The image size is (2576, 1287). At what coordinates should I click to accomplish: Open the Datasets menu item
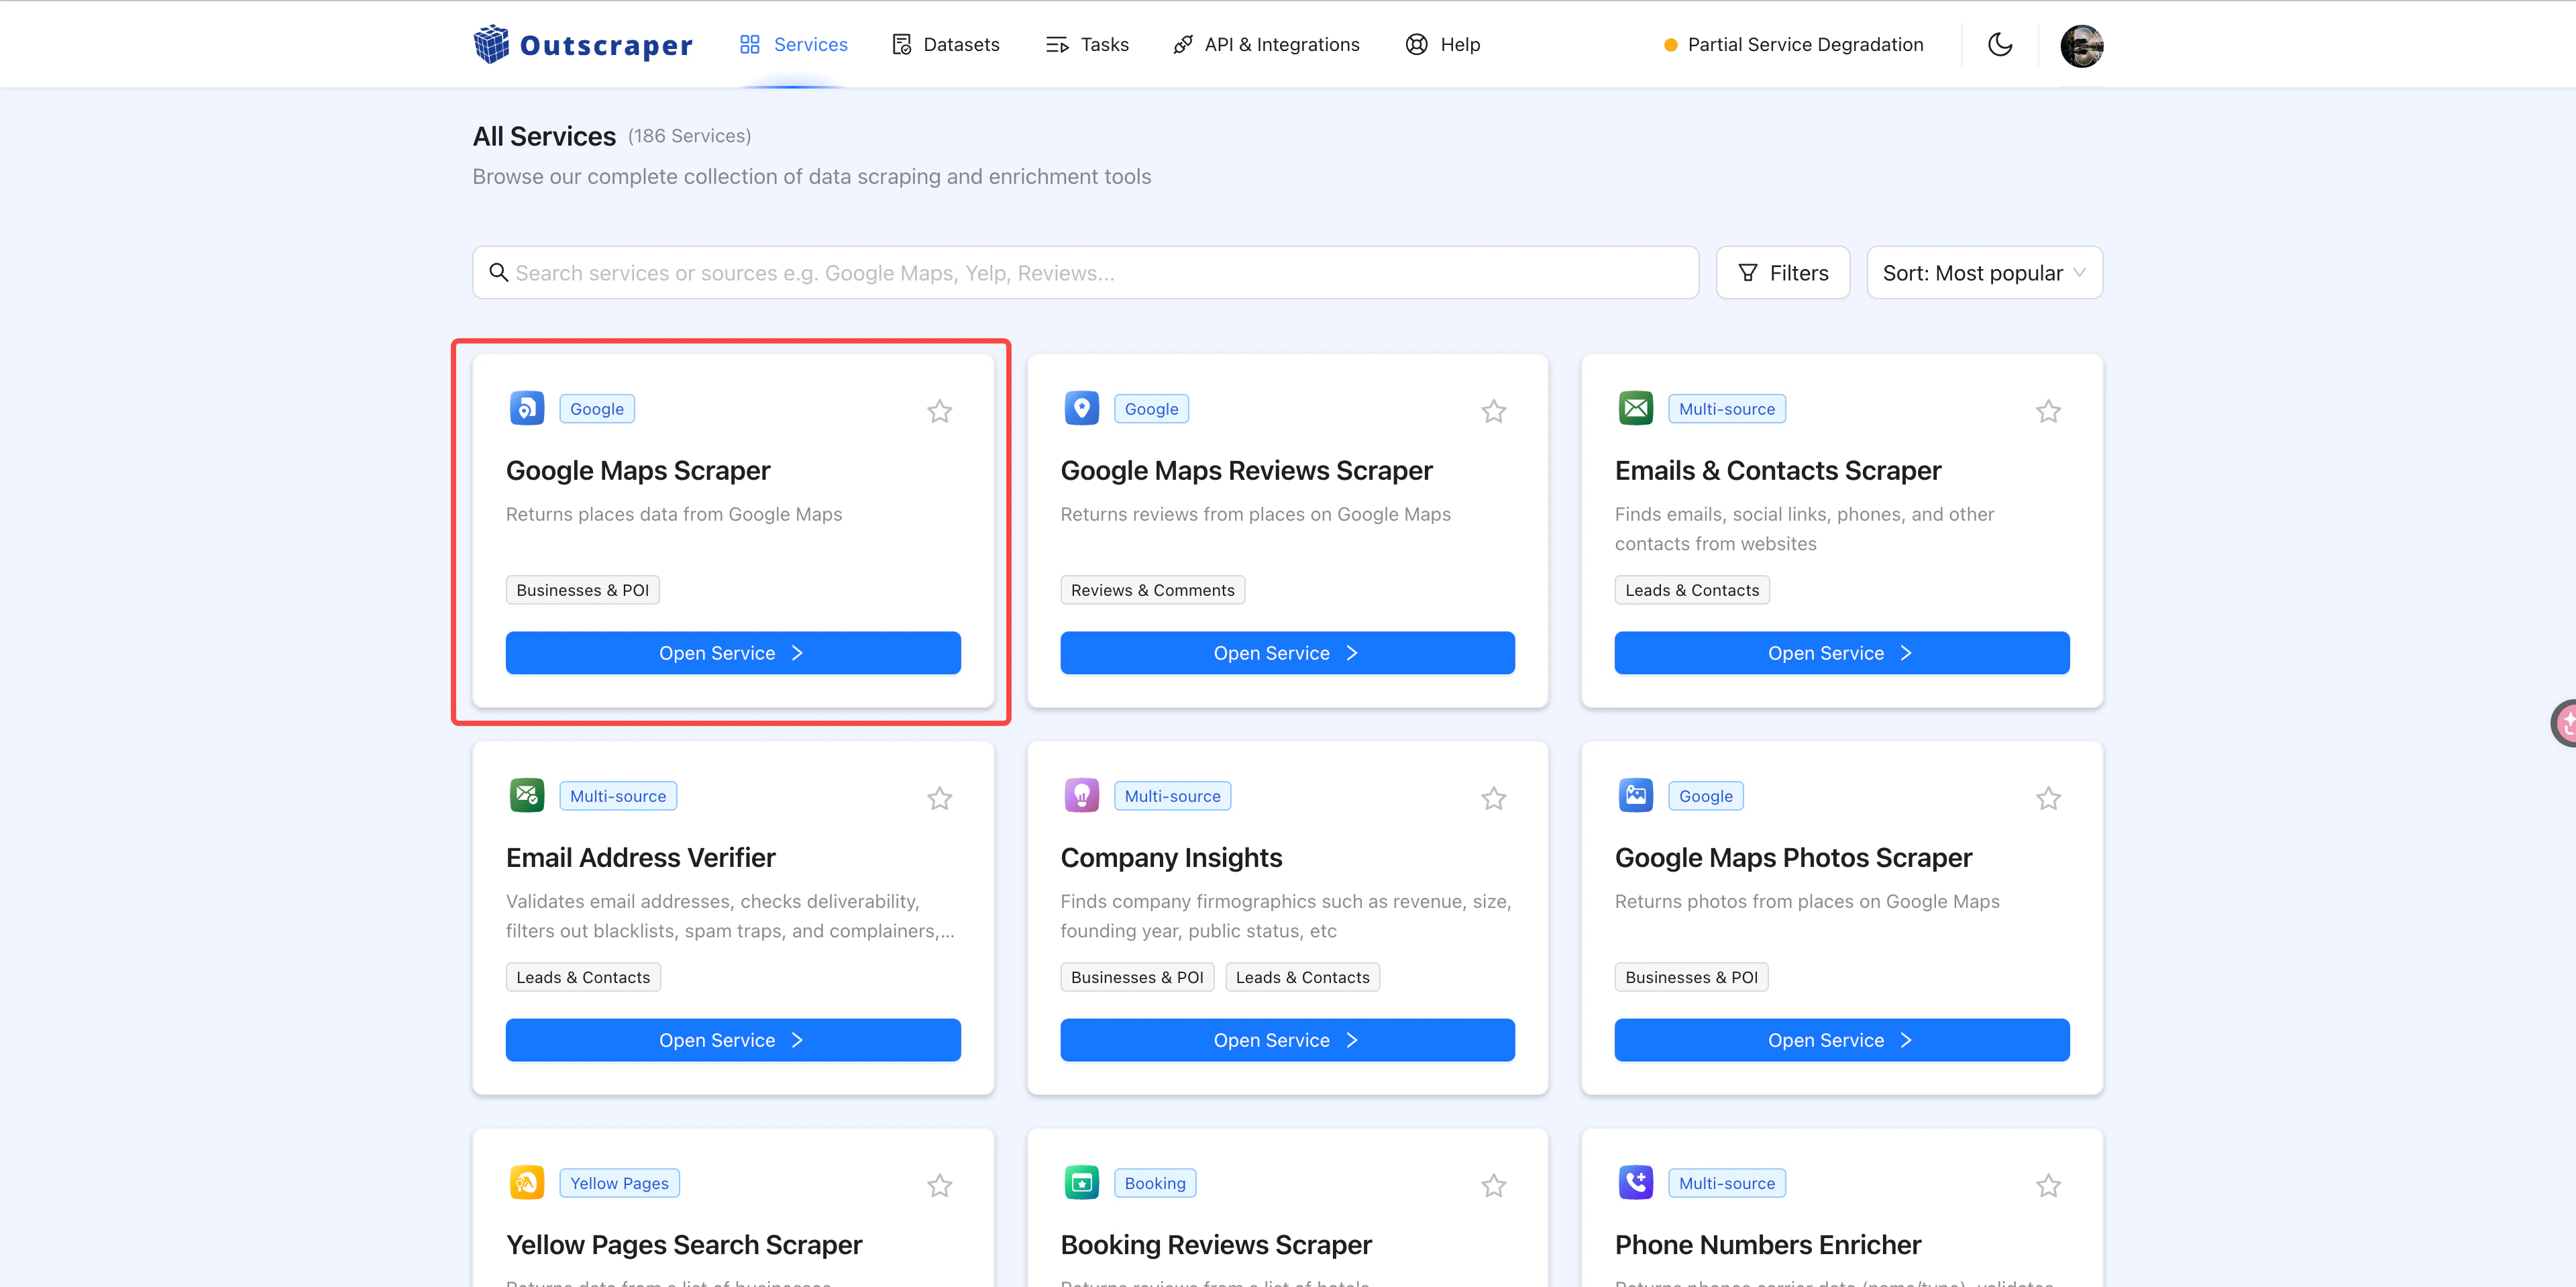pyautogui.click(x=945, y=45)
